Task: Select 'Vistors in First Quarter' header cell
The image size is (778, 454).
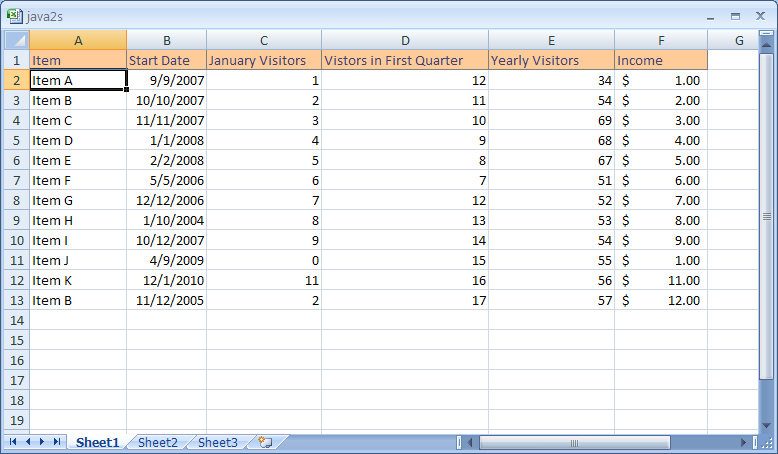Action: (x=405, y=60)
